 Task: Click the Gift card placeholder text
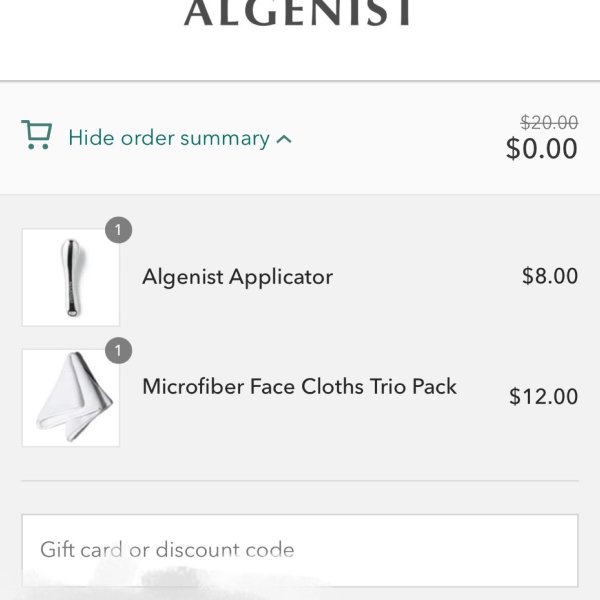click(167, 549)
